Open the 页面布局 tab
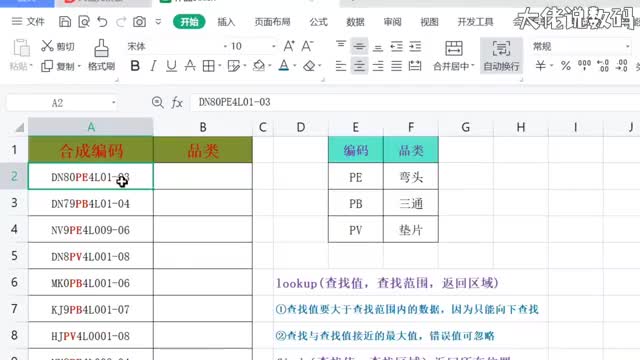 (x=272, y=22)
